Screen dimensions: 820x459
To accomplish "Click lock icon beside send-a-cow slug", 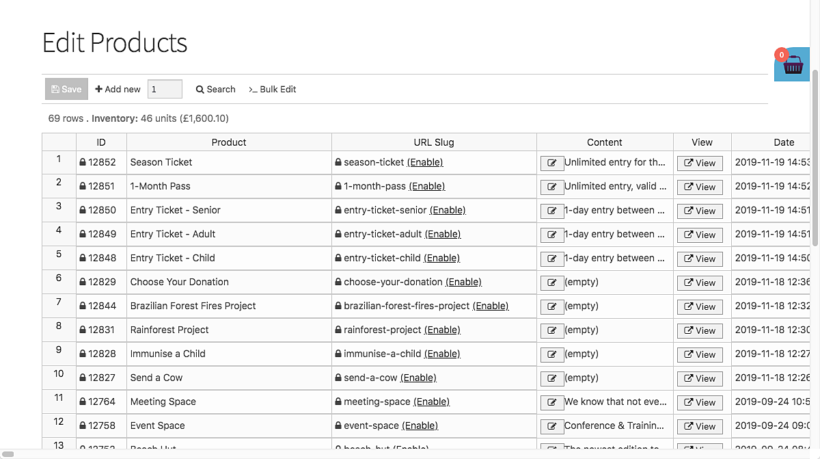I will tap(338, 378).
